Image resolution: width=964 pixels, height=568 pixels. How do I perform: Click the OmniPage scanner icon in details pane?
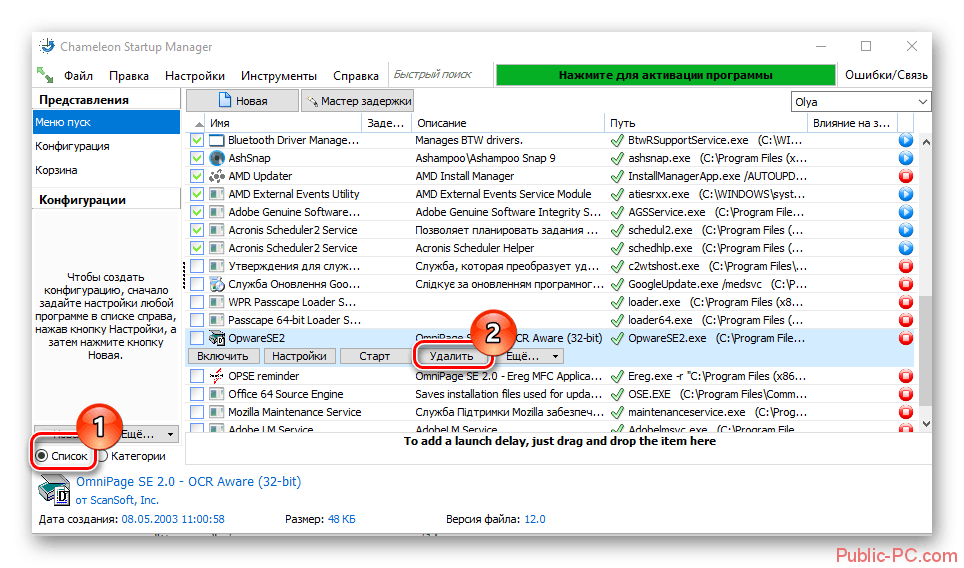(54, 491)
